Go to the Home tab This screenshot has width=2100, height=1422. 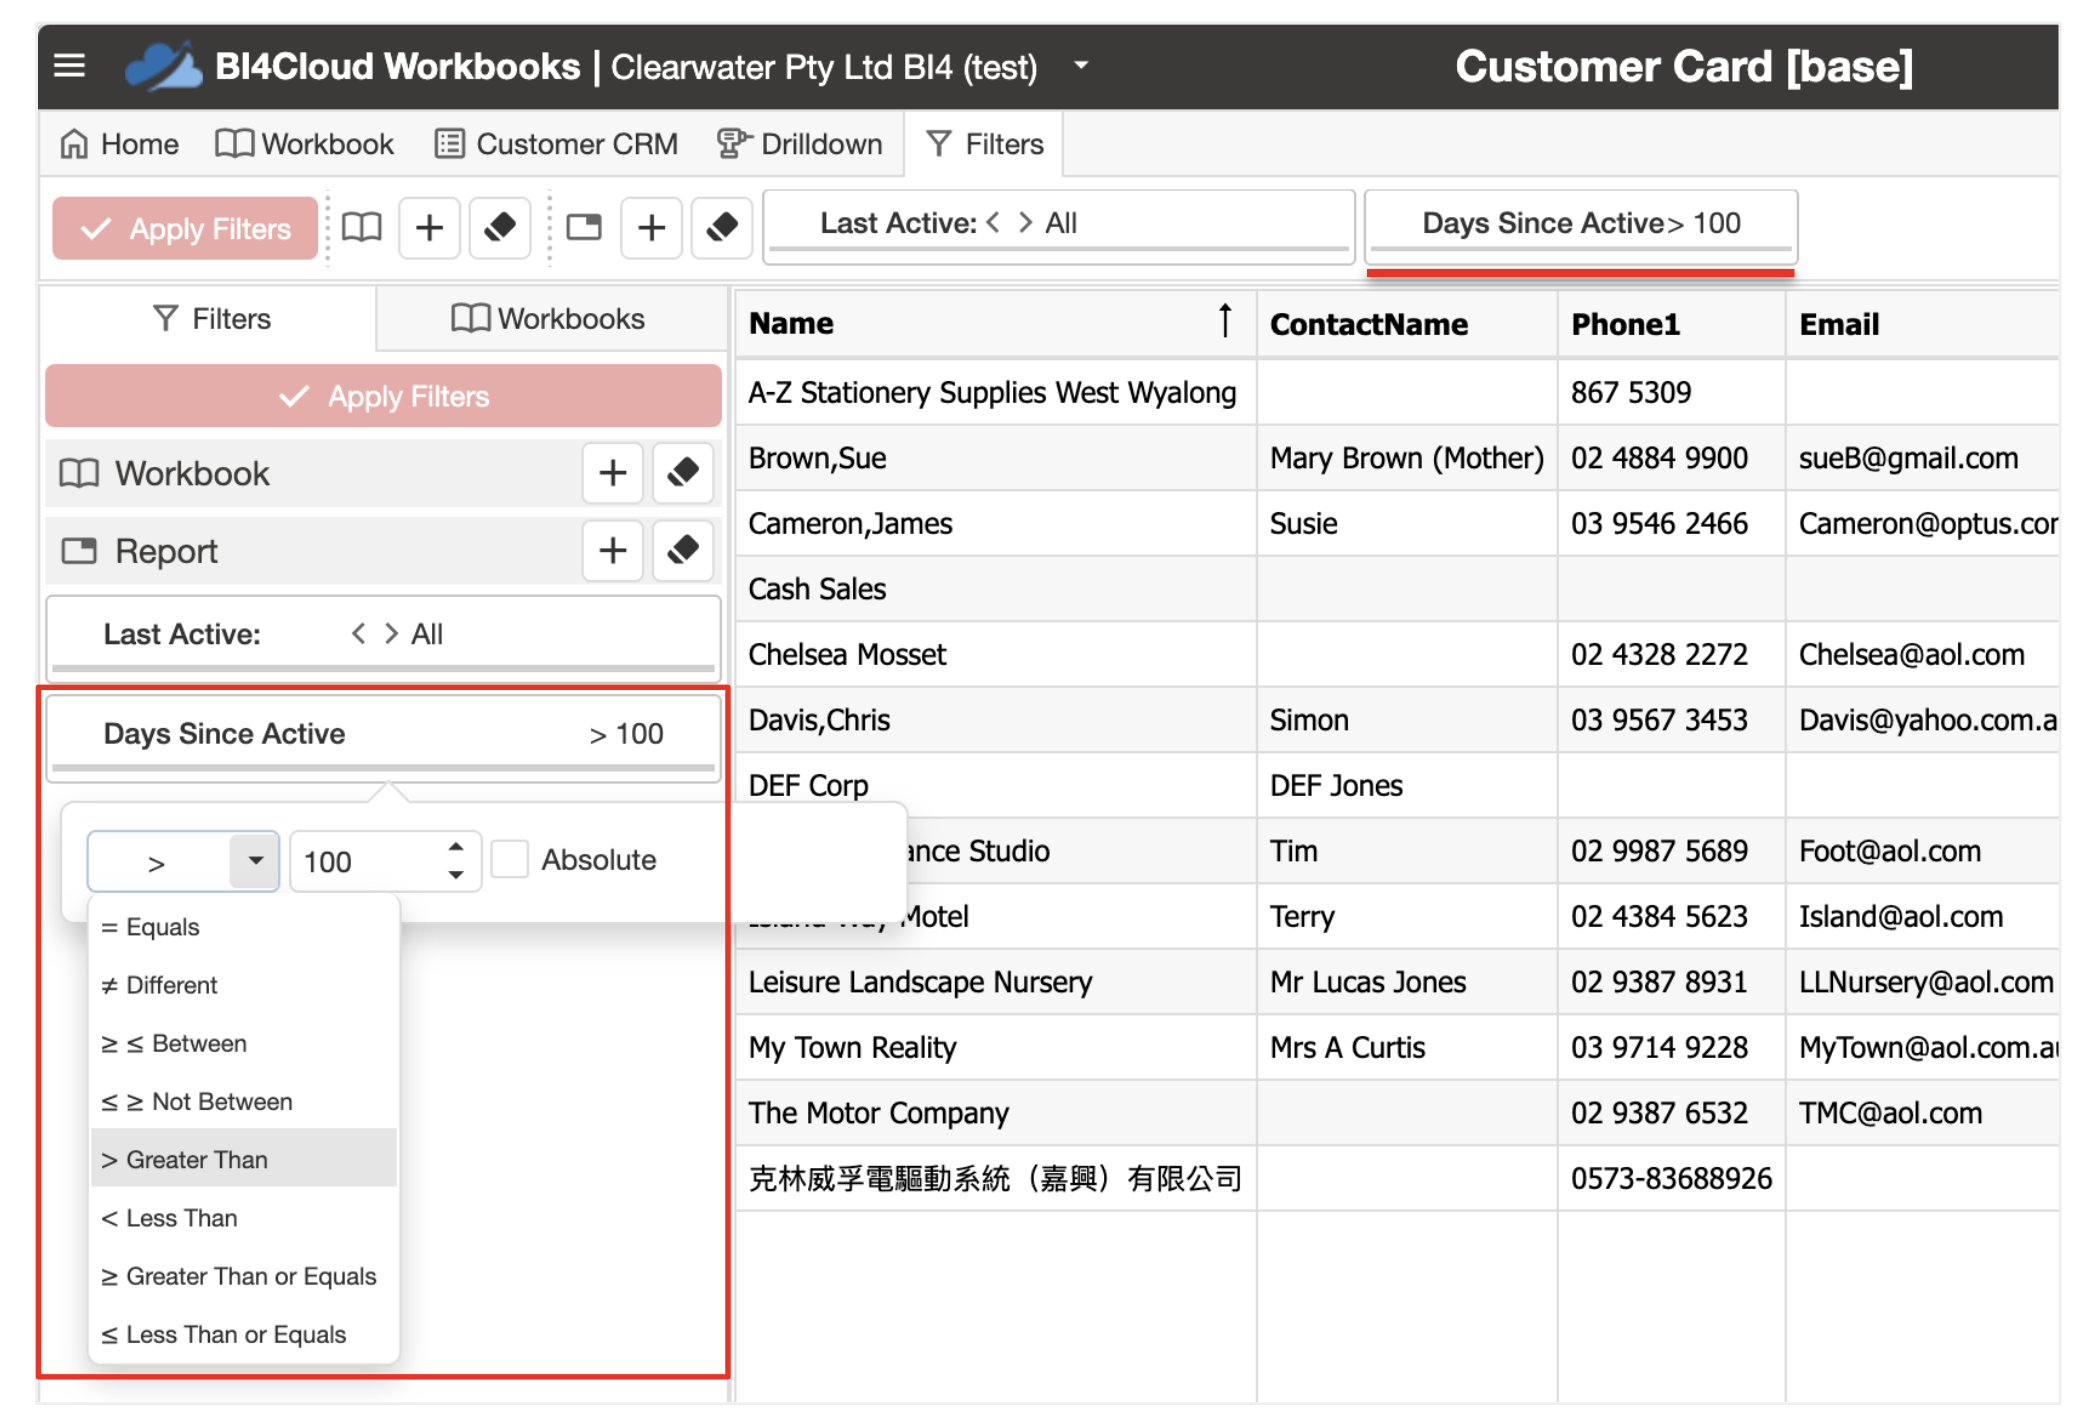120,144
